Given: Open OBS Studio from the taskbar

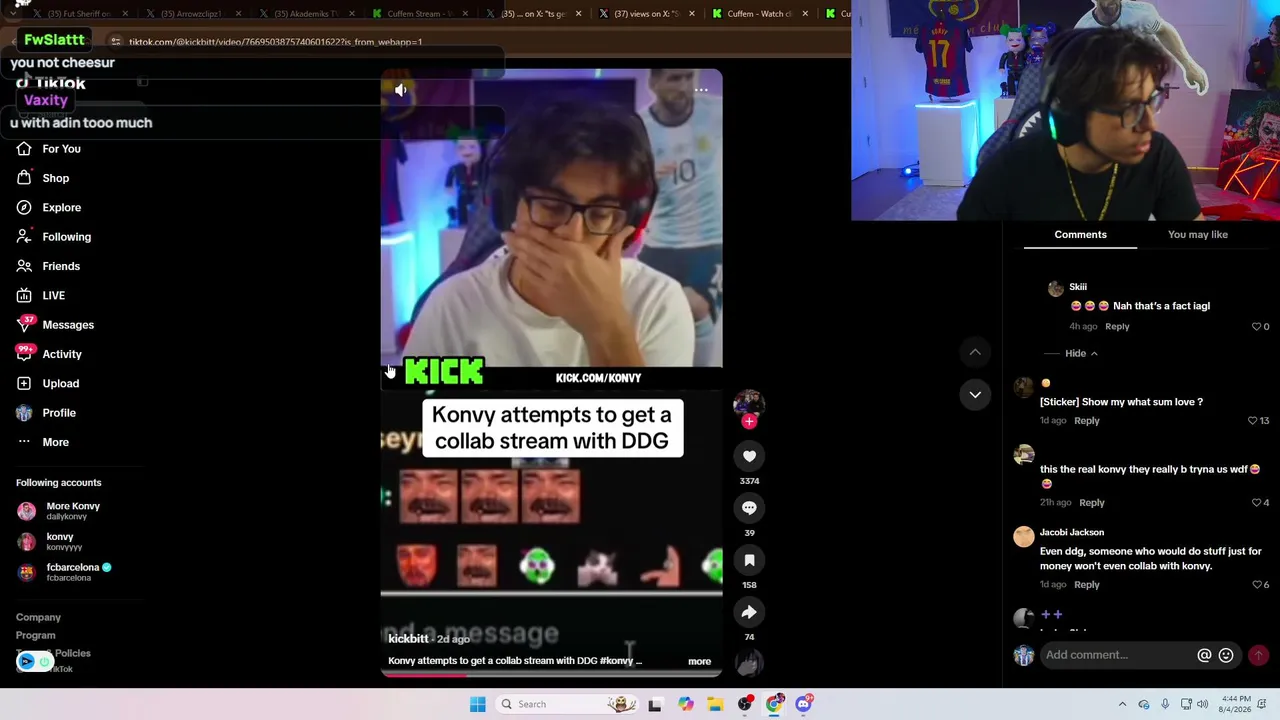Looking at the screenshot, I should [x=745, y=704].
